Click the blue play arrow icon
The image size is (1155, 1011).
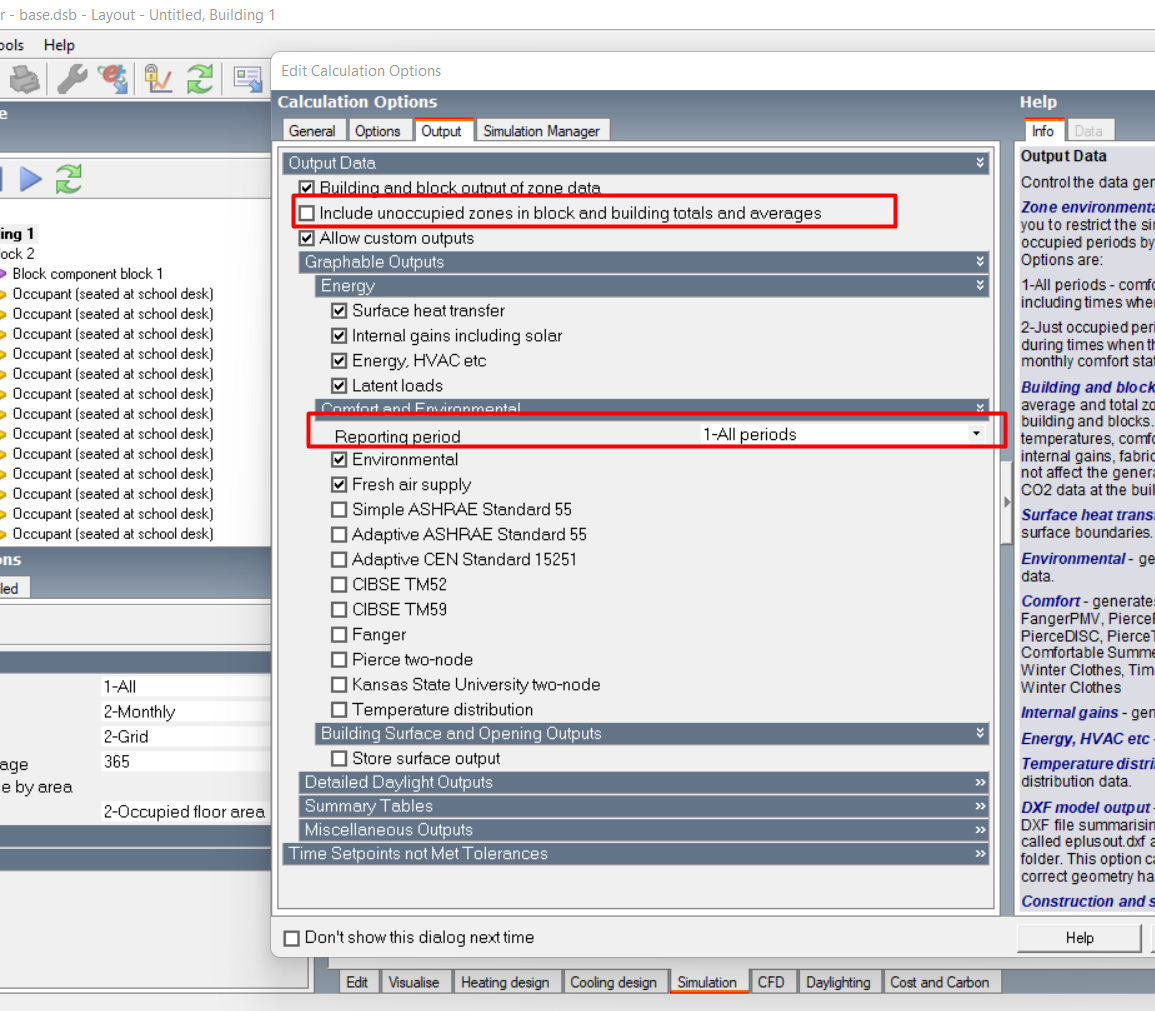[x=30, y=179]
